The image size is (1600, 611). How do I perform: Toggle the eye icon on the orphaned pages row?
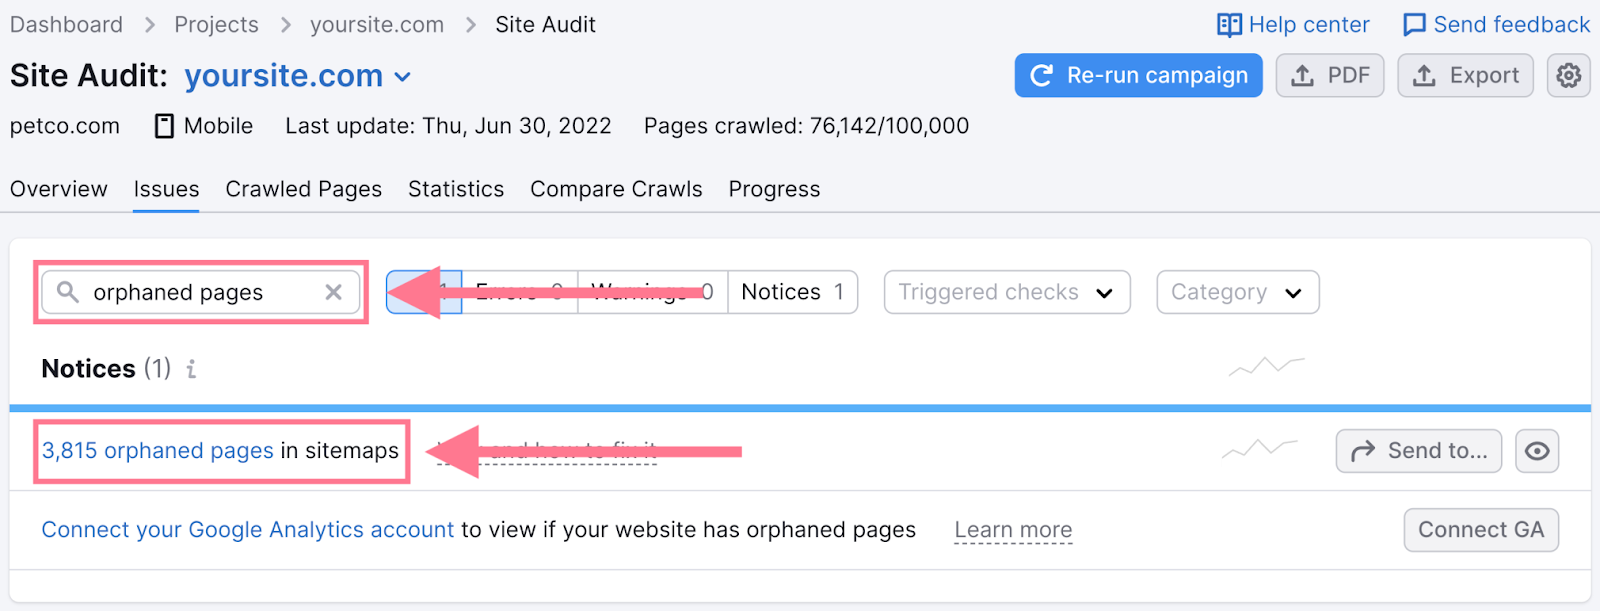click(x=1537, y=451)
